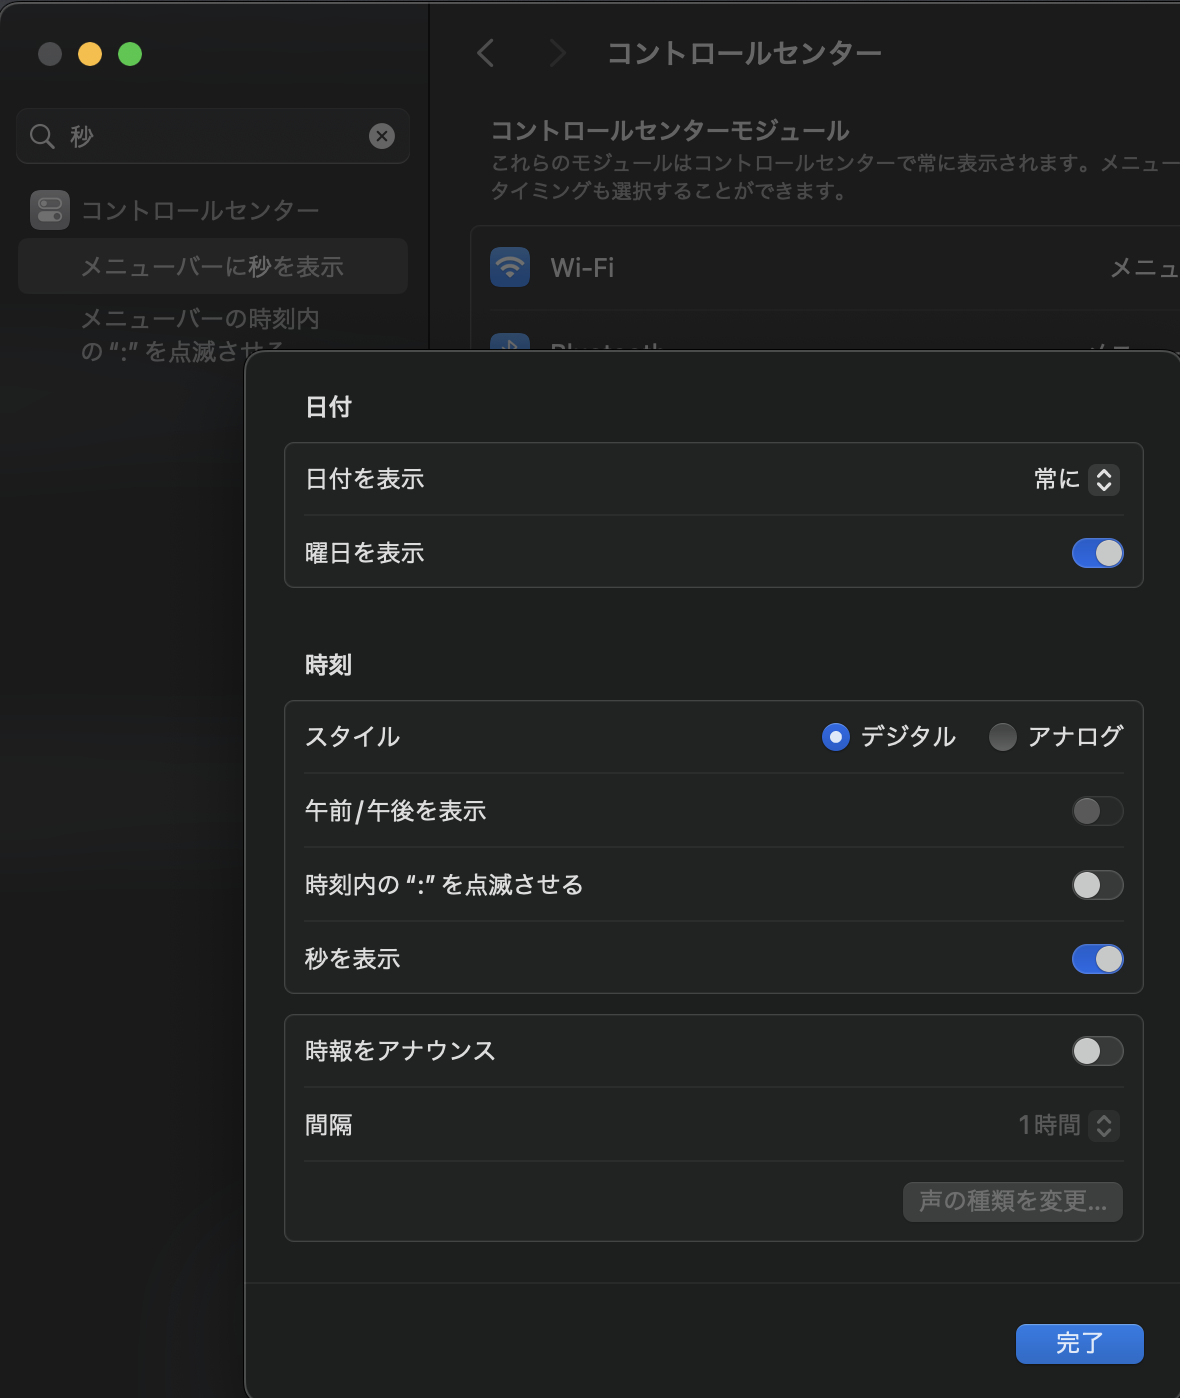Image resolution: width=1180 pixels, height=1398 pixels.
Task: Click 完了 button to close dialog
Action: (x=1079, y=1343)
